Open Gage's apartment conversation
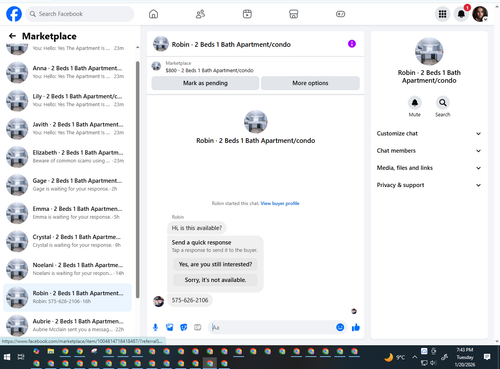500x369 pixels. click(x=67, y=185)
